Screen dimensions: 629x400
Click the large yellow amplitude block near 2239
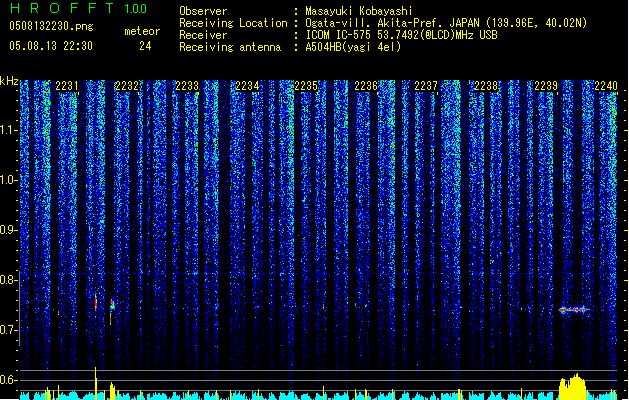pyautogui.click(x=573, y=387)
